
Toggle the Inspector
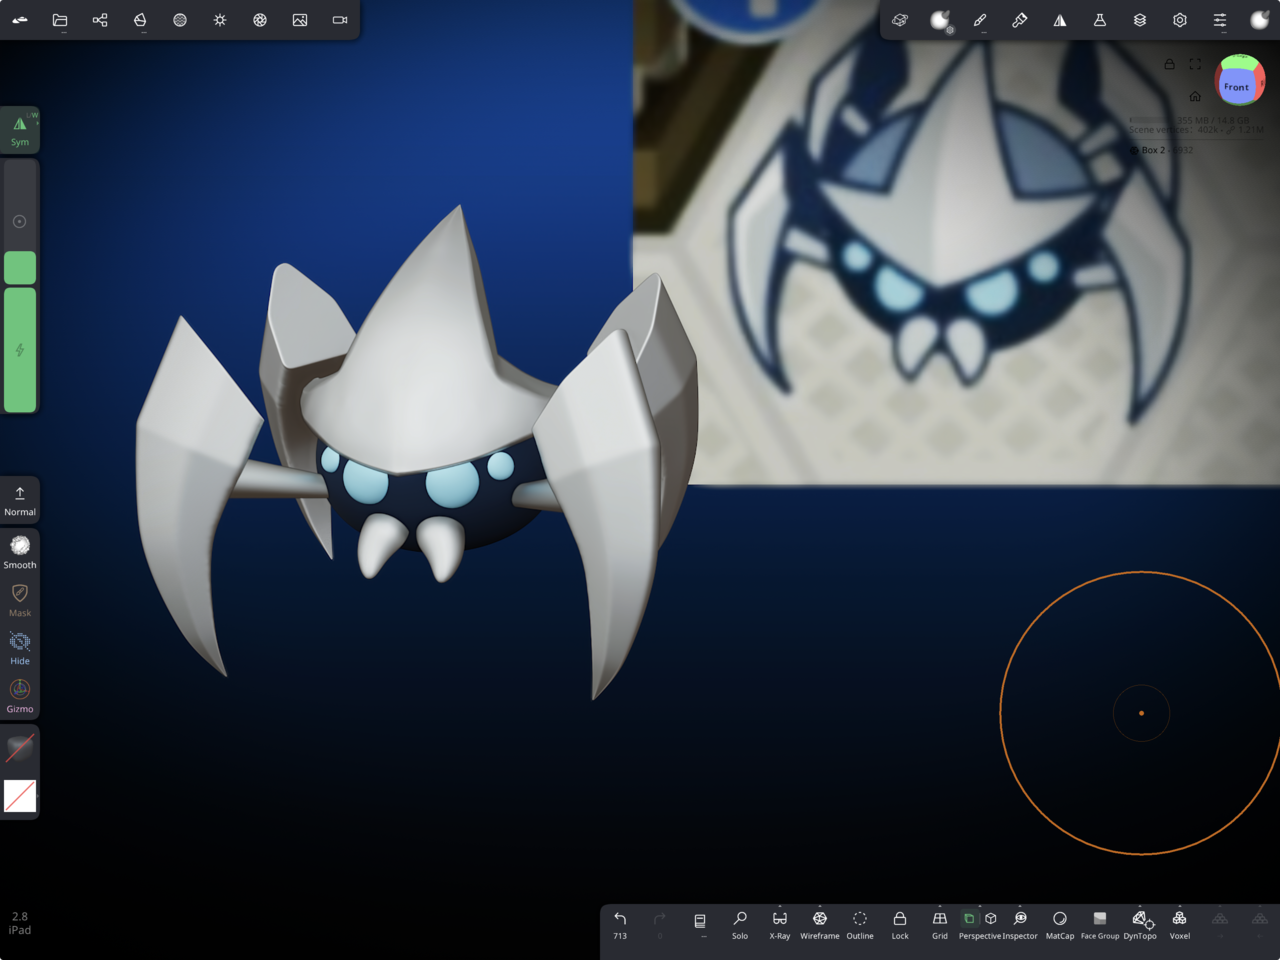[x=1020, y=925]
